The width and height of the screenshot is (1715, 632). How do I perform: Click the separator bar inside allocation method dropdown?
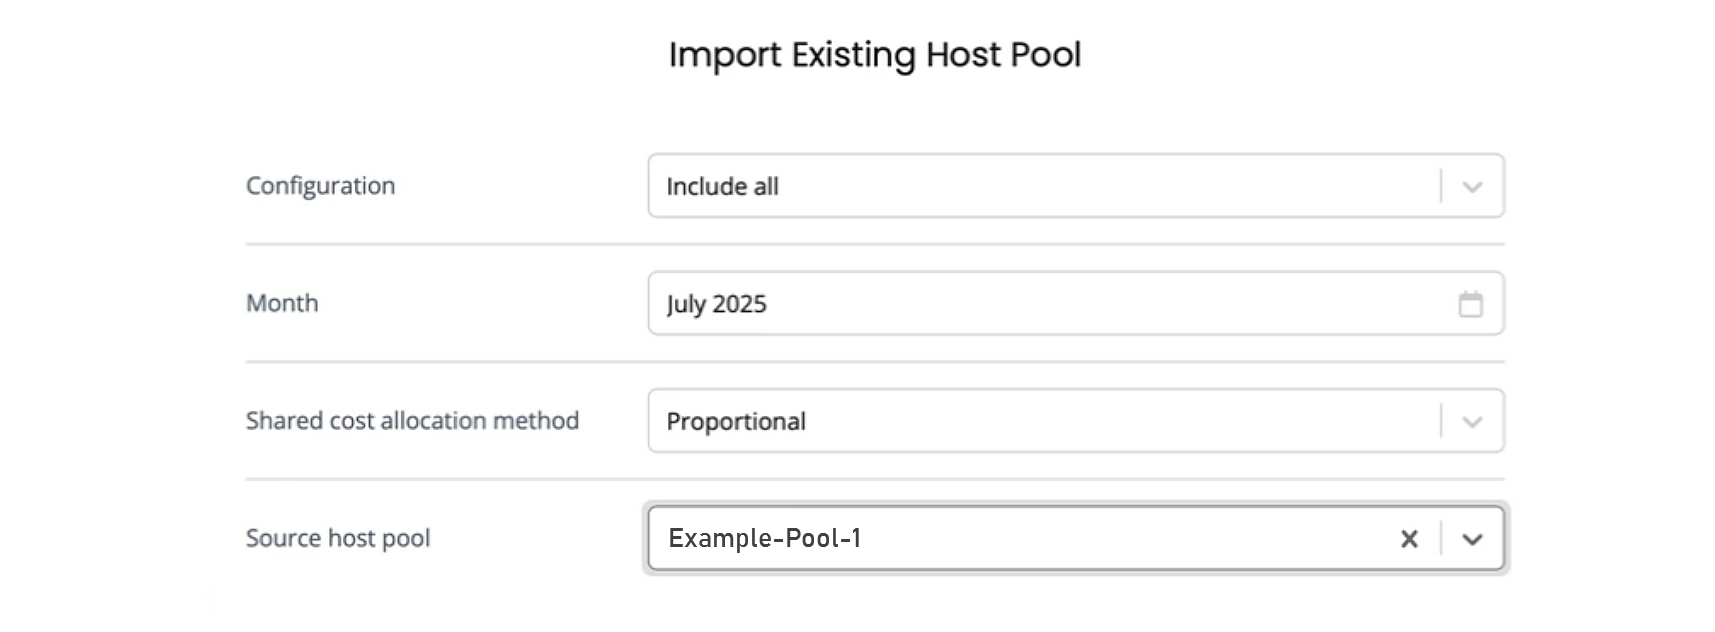point(1441,421)
